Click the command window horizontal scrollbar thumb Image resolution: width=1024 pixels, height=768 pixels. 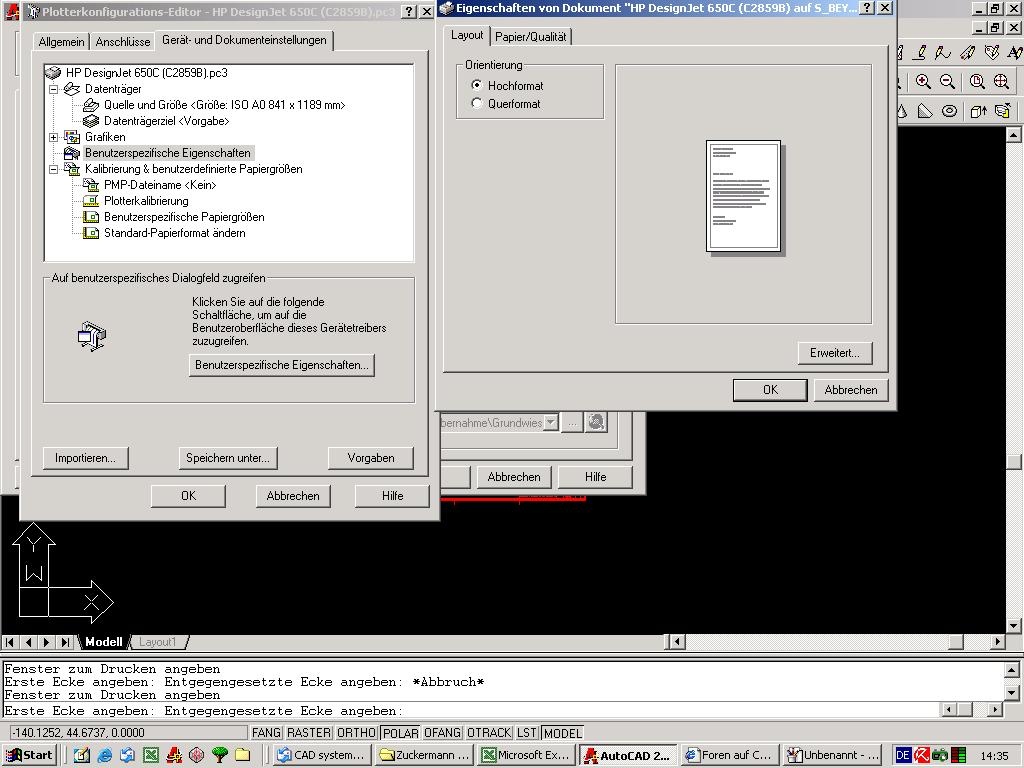click(965, 709)
